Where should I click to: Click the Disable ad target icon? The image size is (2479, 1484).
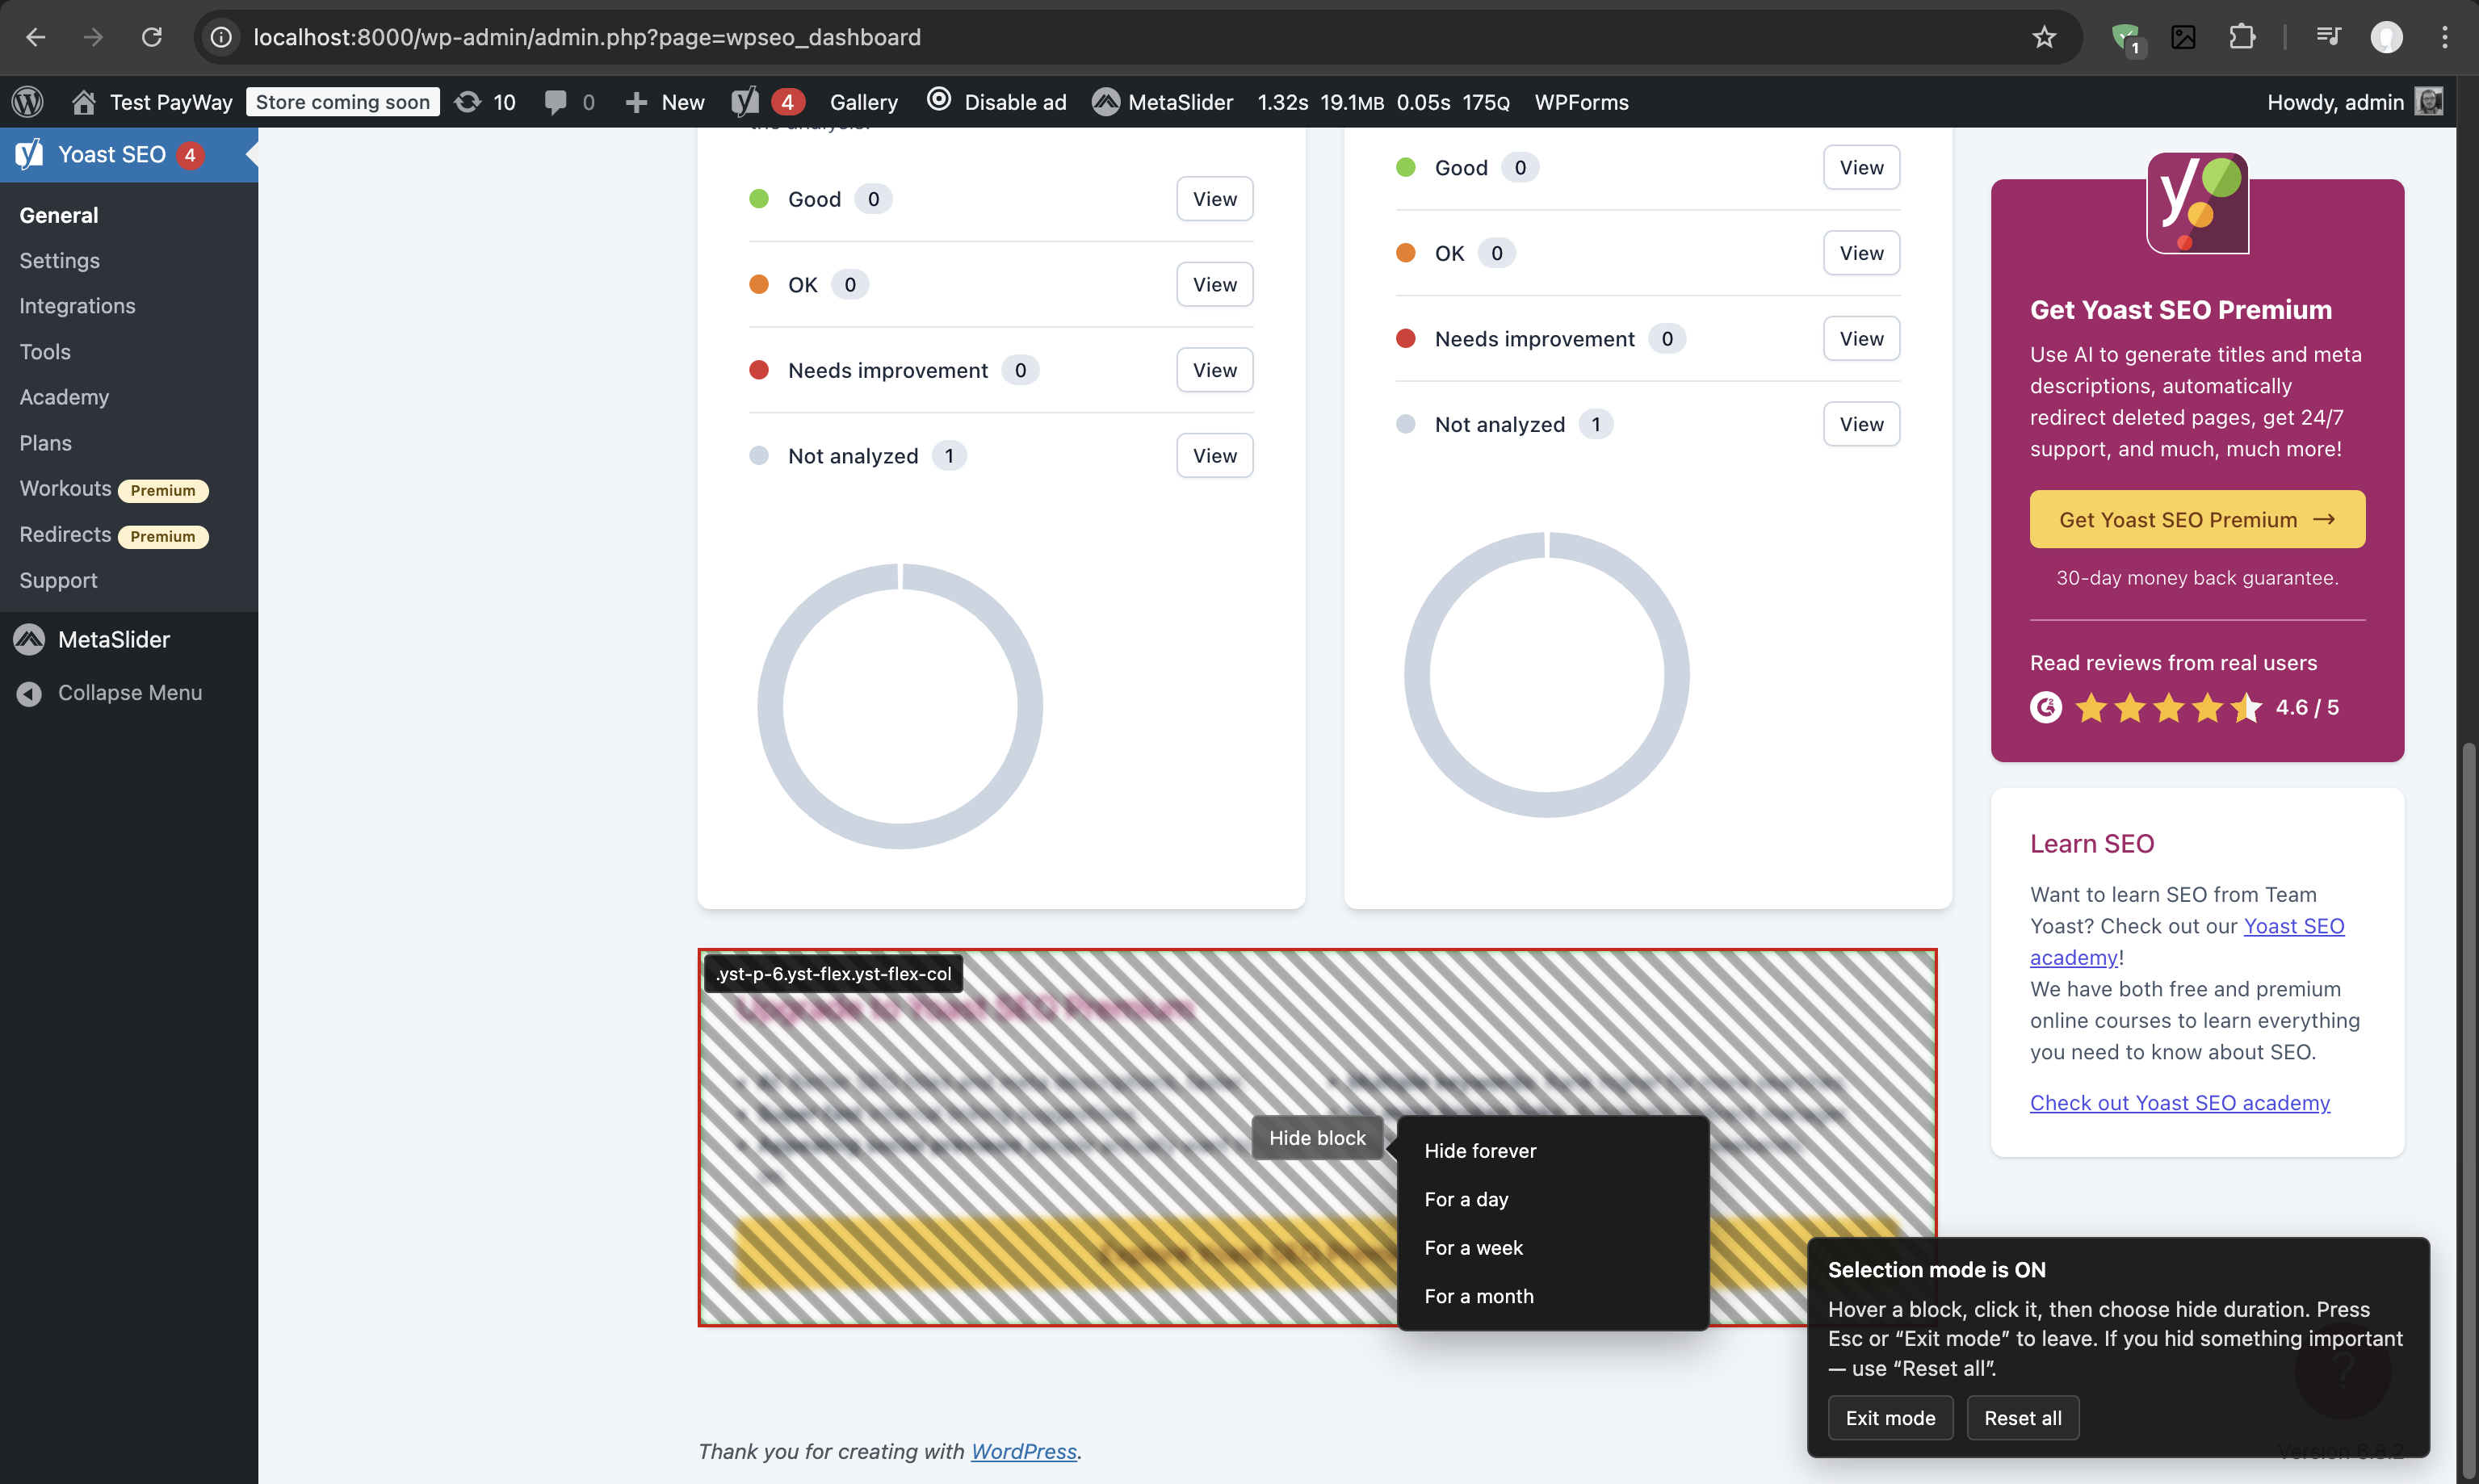click(x=939, y=100)
